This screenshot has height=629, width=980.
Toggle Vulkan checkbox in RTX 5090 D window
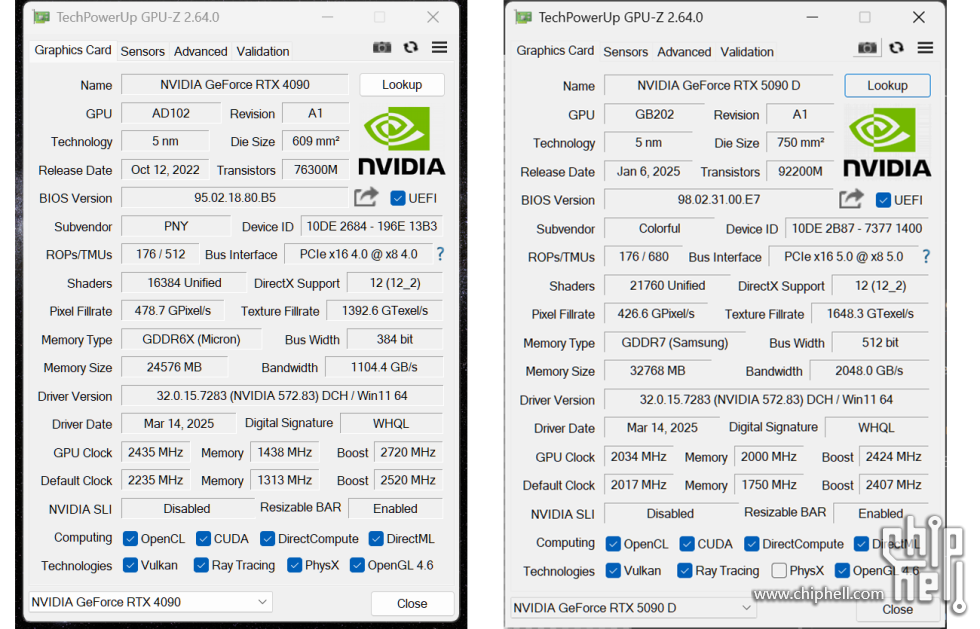[613, 570]
